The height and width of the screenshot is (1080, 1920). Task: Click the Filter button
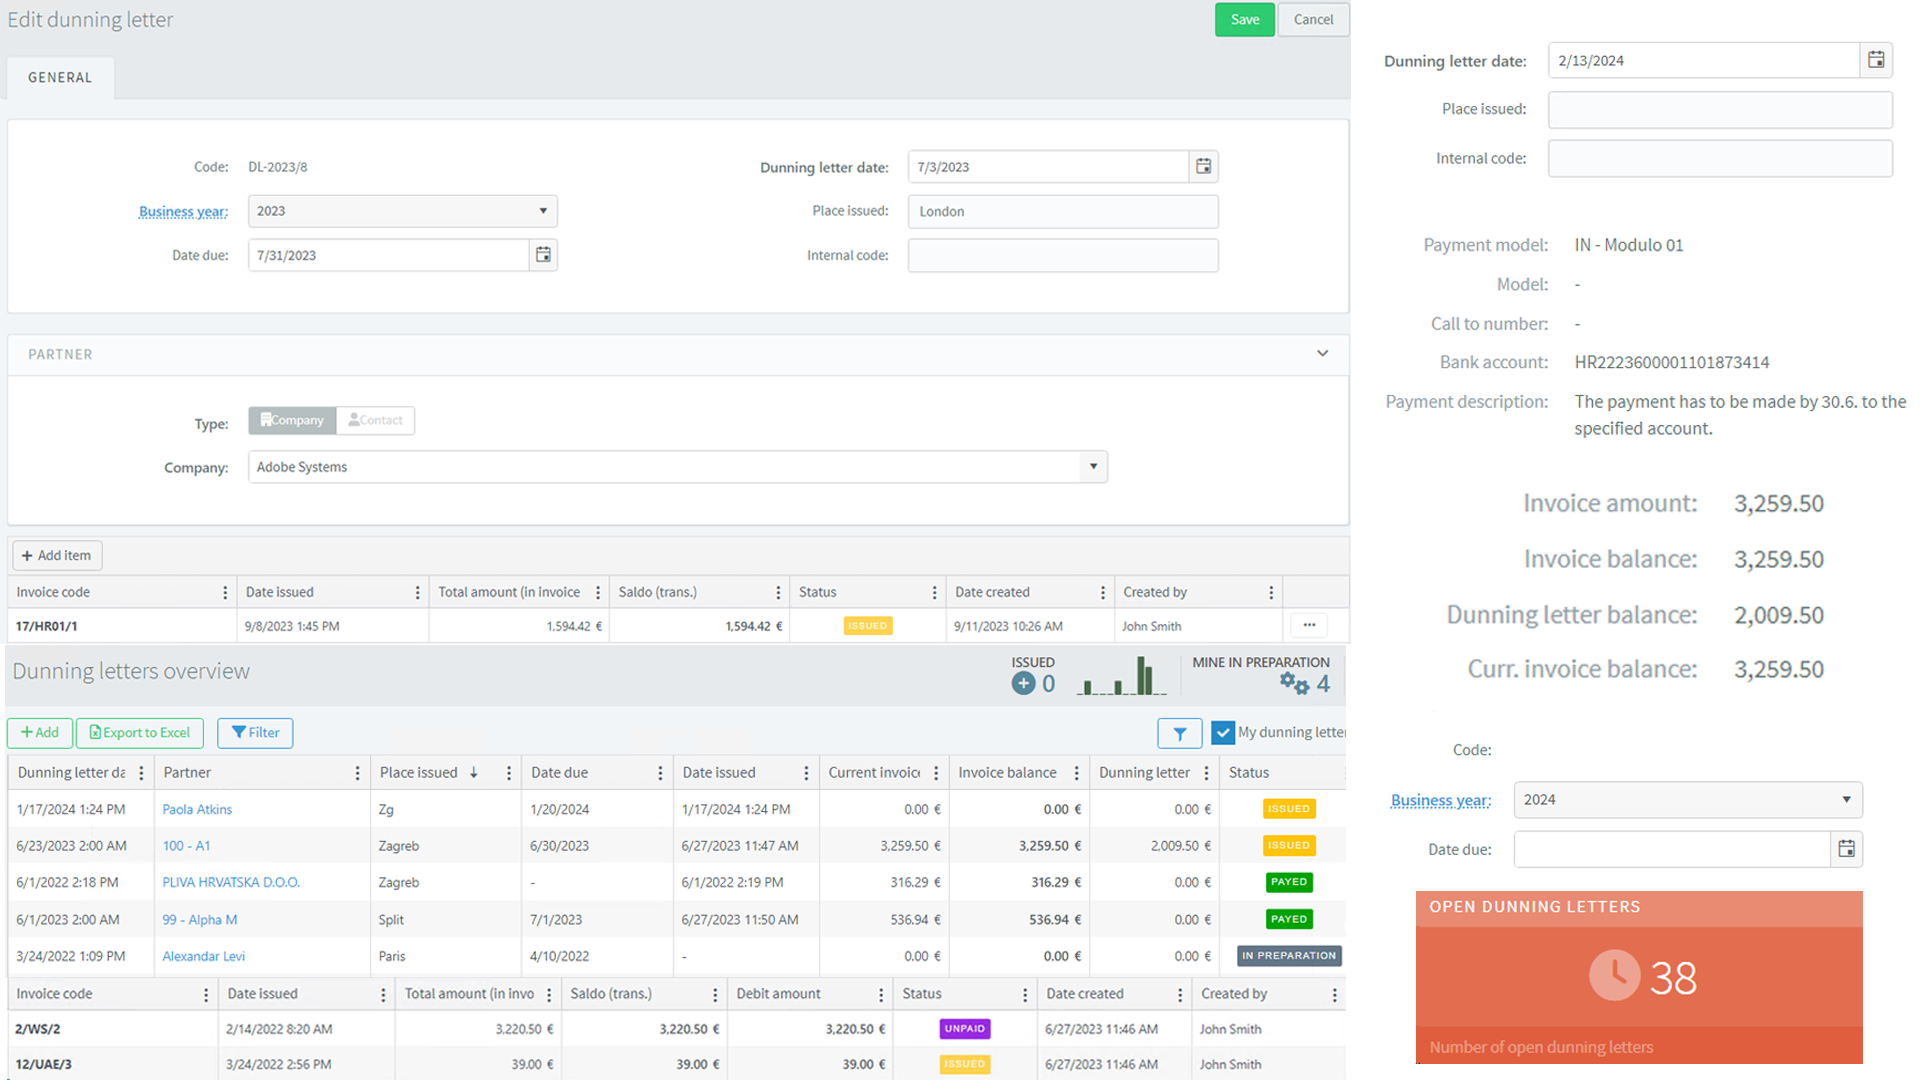pos(255,733)
